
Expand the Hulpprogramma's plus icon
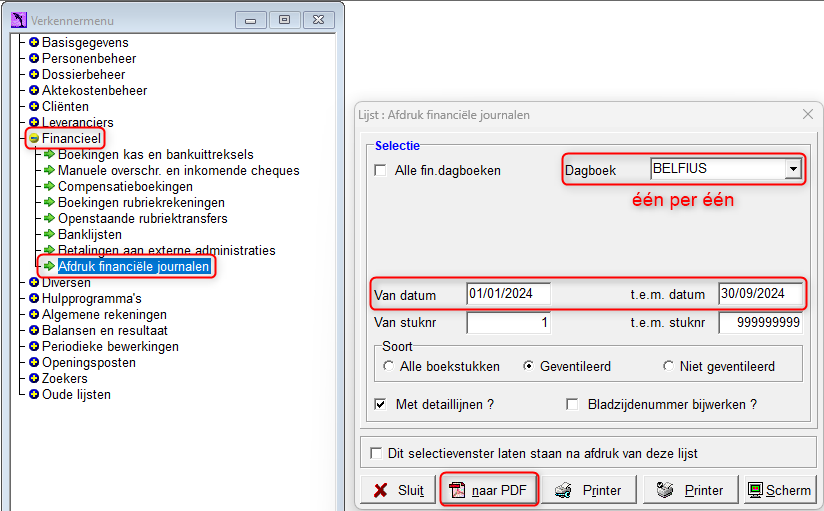(34, 298)
